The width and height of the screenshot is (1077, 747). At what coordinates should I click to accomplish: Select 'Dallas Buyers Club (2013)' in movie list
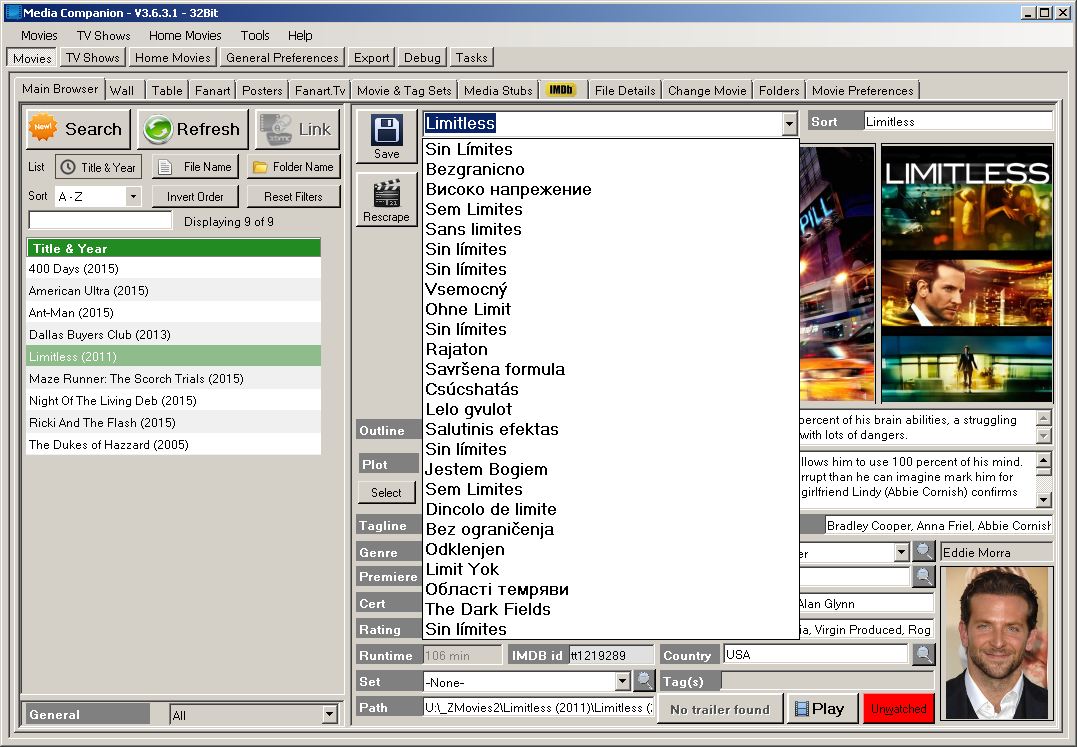(x=174, y=335)
